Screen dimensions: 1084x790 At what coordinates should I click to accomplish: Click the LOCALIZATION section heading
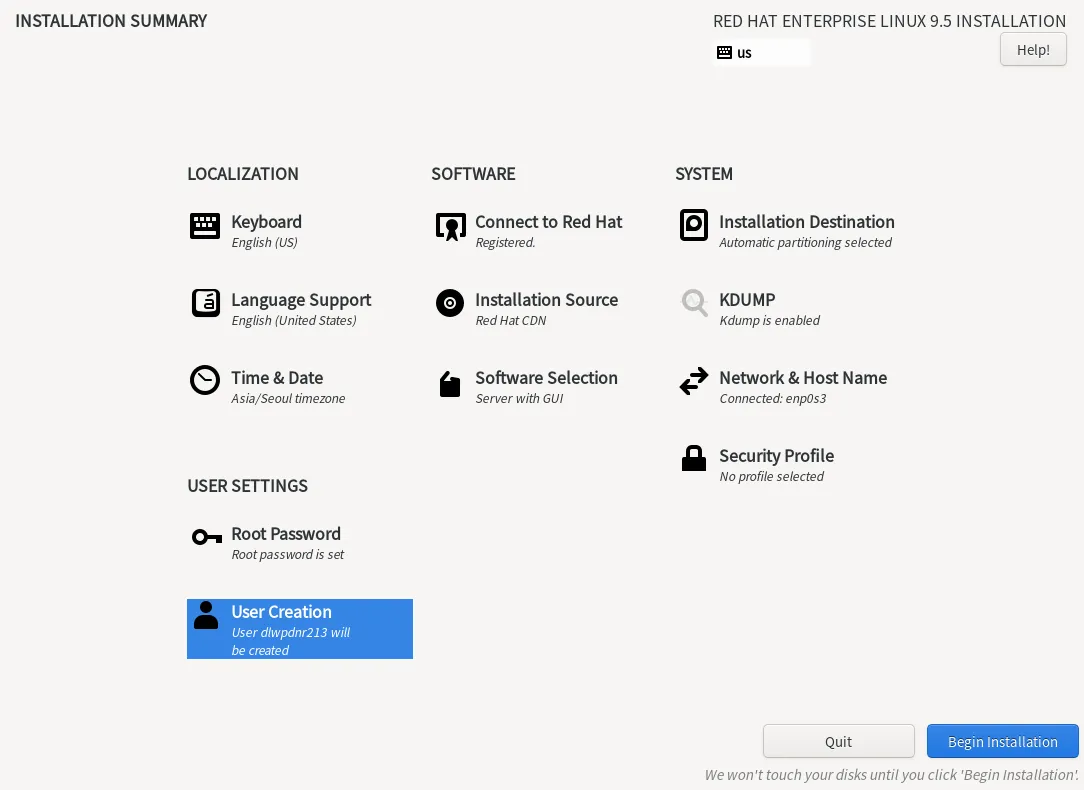click(x=243, y=174)
